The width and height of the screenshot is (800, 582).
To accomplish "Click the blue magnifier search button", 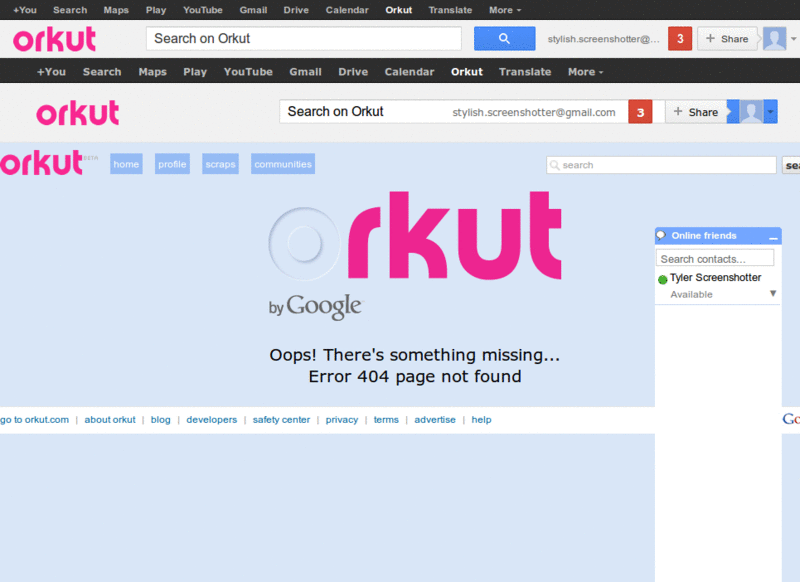I will coord(504,38).
